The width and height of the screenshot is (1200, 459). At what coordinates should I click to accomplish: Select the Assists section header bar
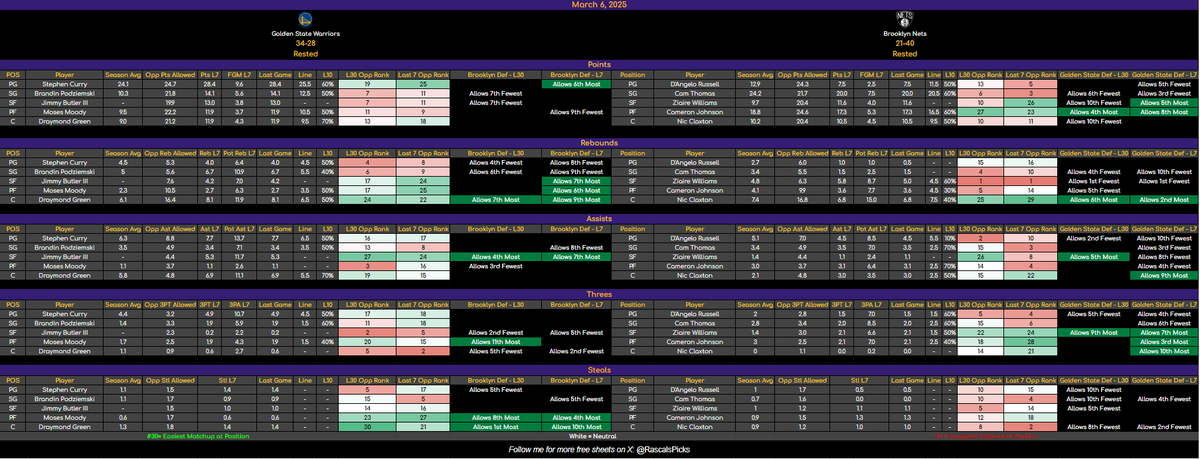point(600,219)
